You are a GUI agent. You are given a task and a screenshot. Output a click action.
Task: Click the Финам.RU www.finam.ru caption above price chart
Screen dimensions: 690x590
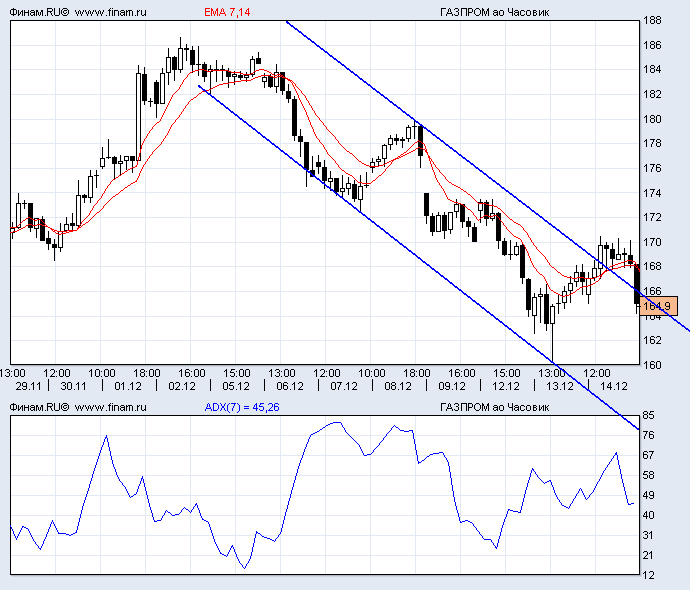(78, 12)
